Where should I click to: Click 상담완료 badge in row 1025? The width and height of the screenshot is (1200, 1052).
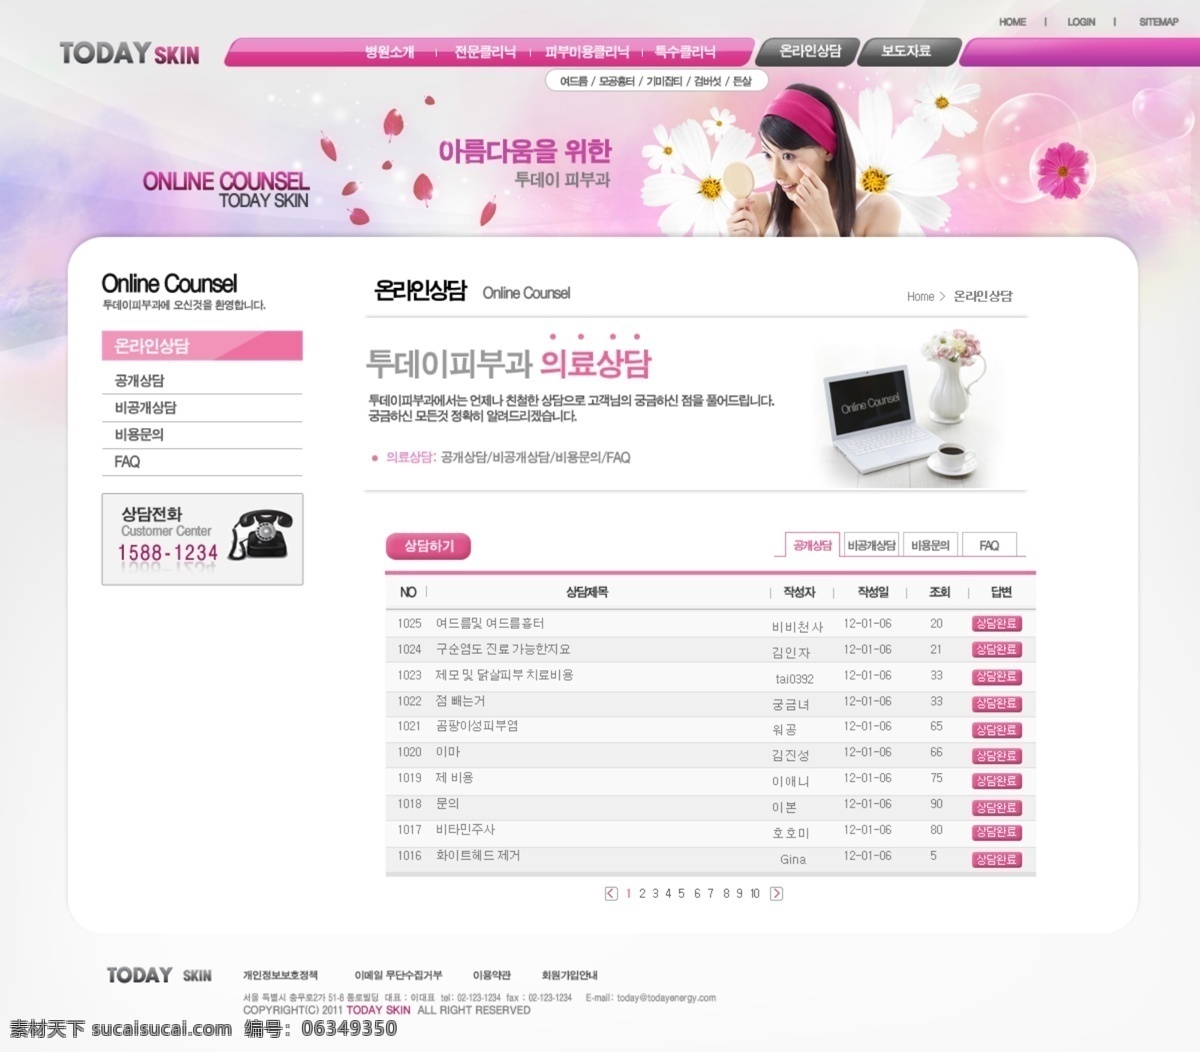pos(996,624)
